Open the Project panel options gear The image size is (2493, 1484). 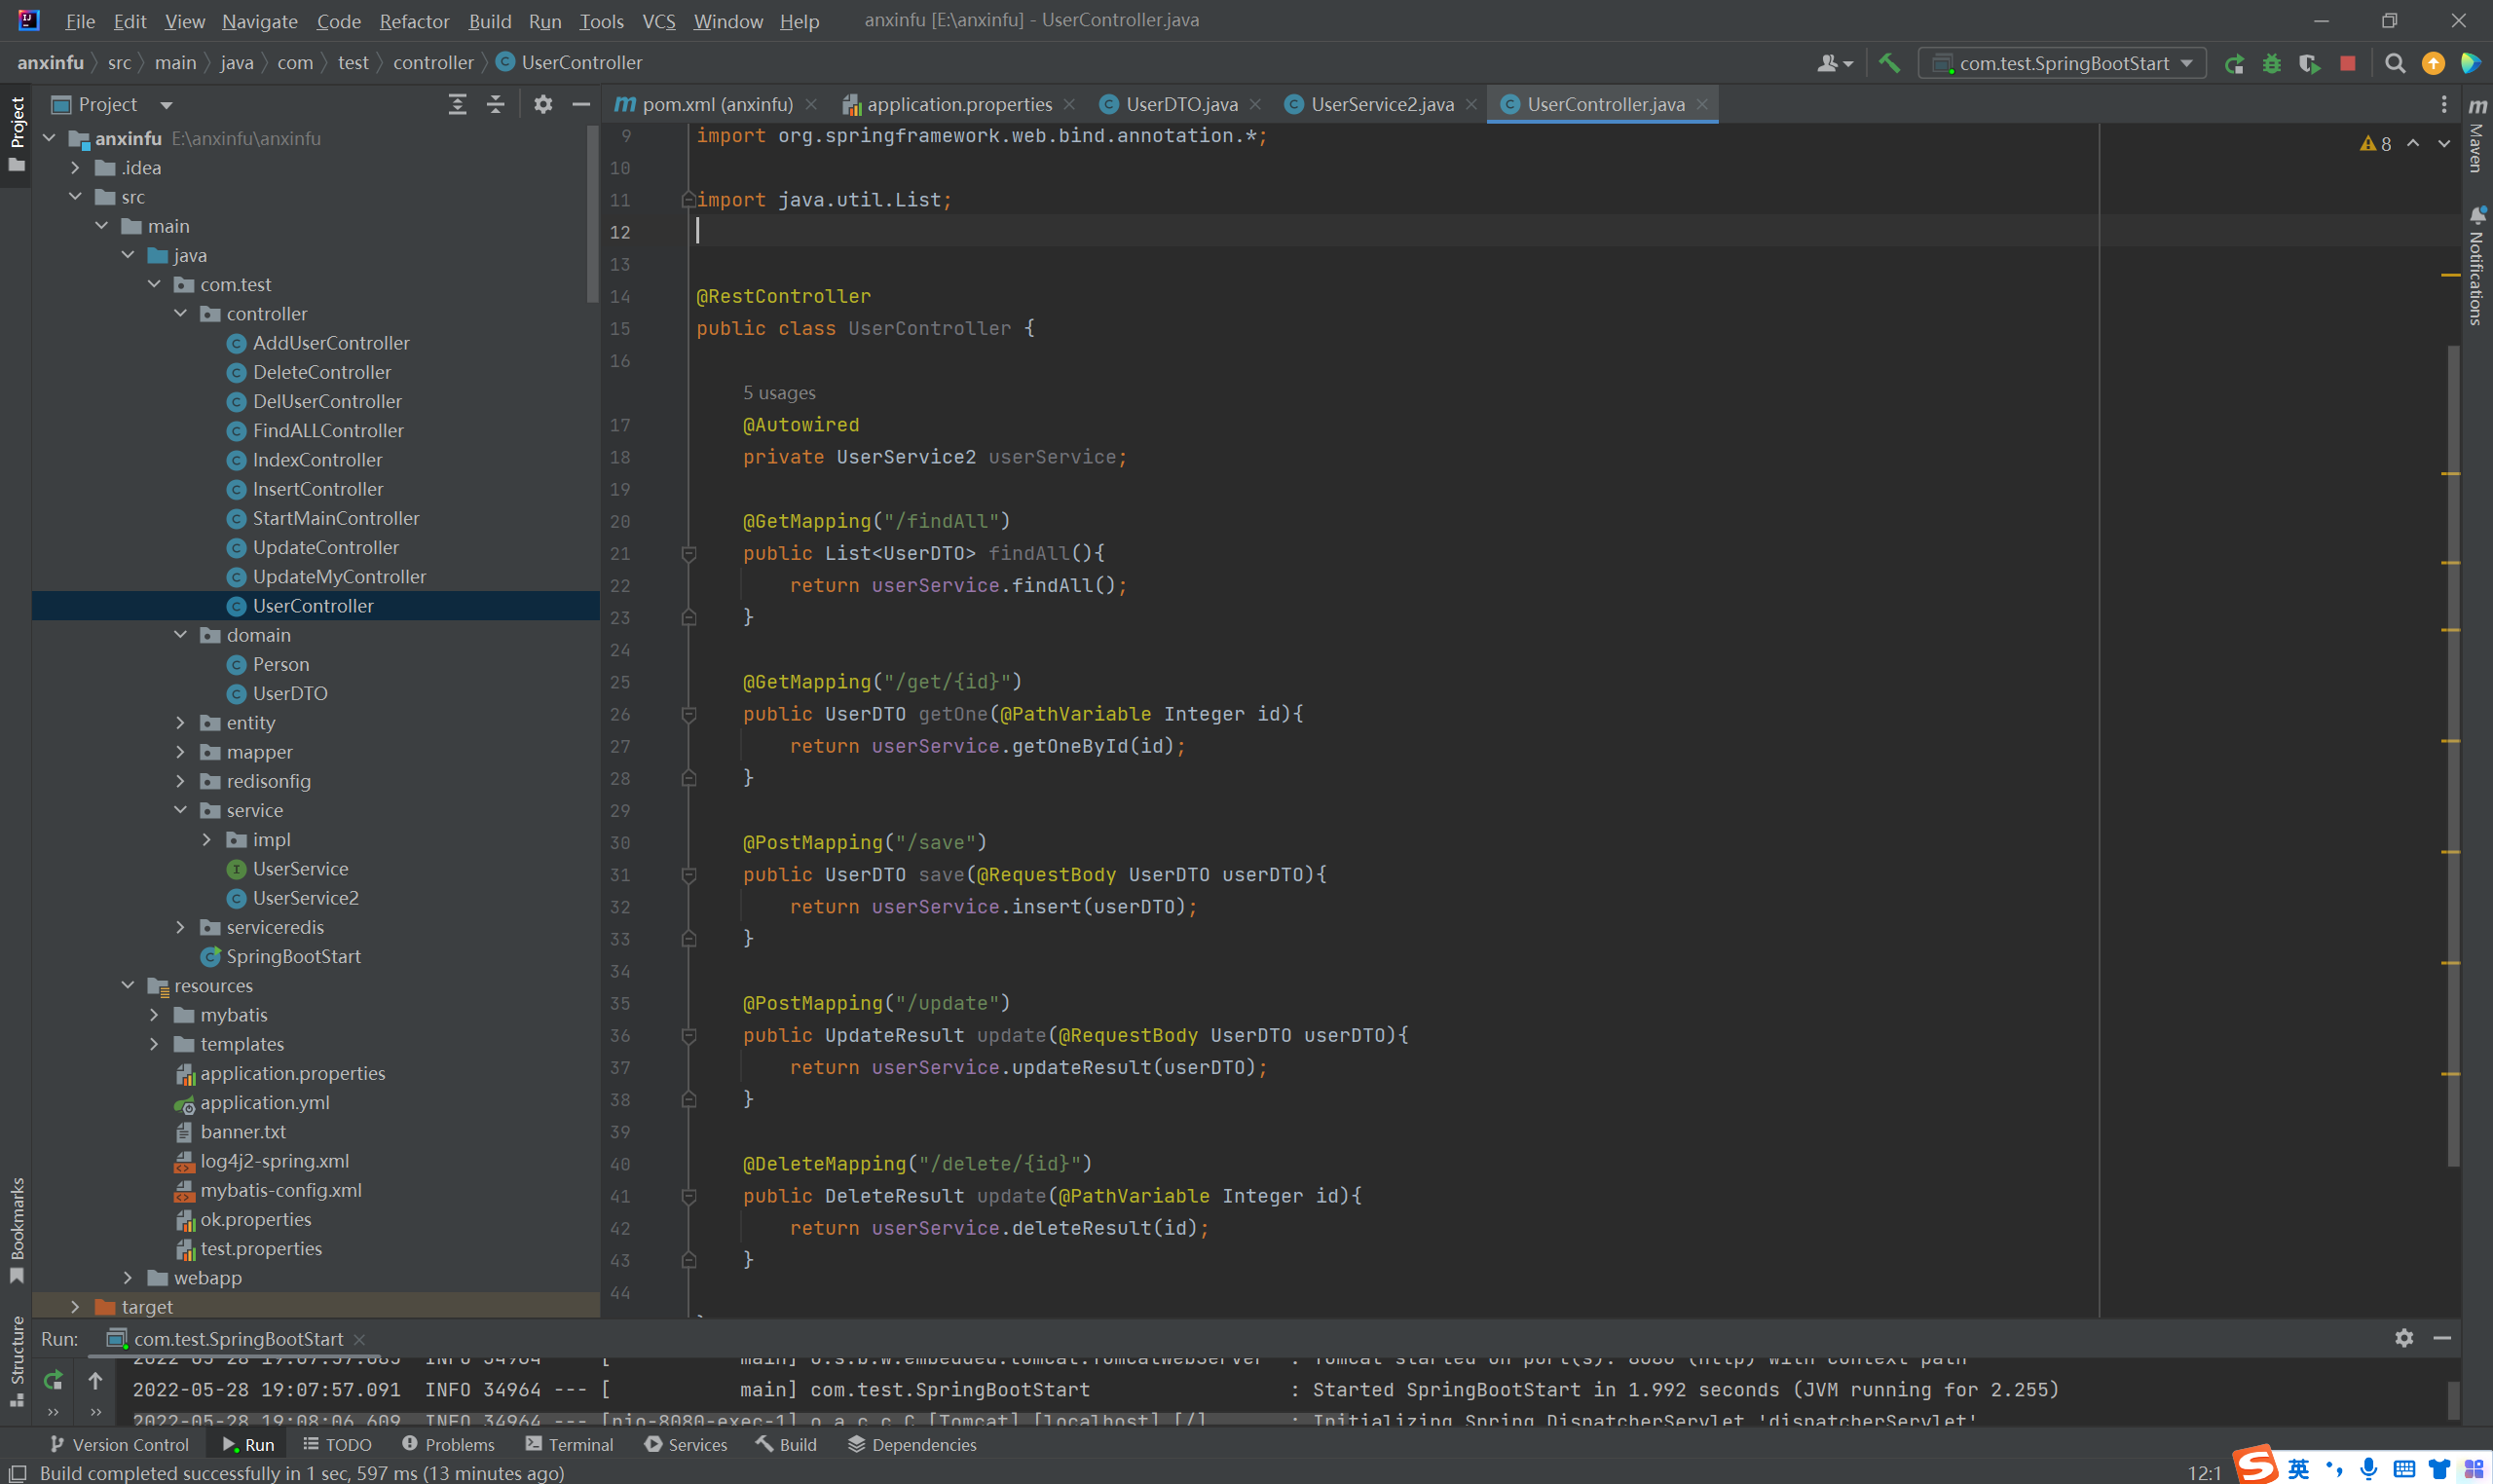tap(543, 104)
